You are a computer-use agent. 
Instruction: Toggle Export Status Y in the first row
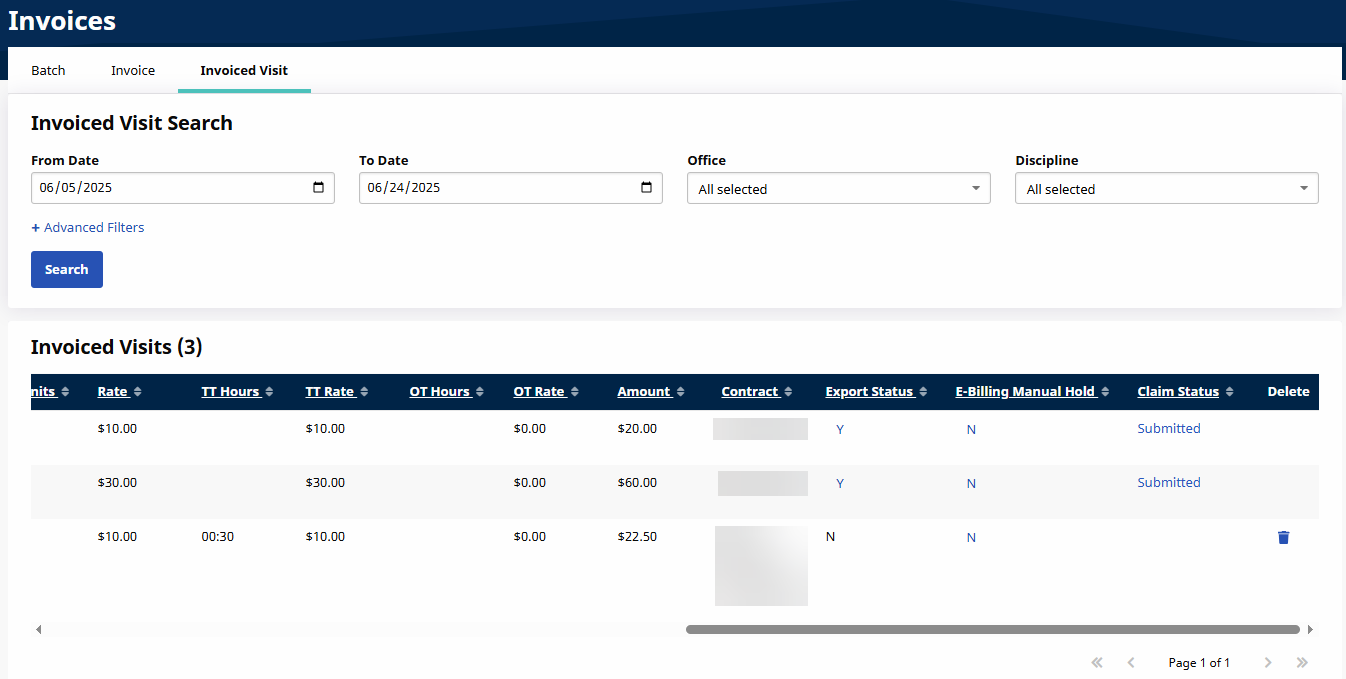coord(839,430)
